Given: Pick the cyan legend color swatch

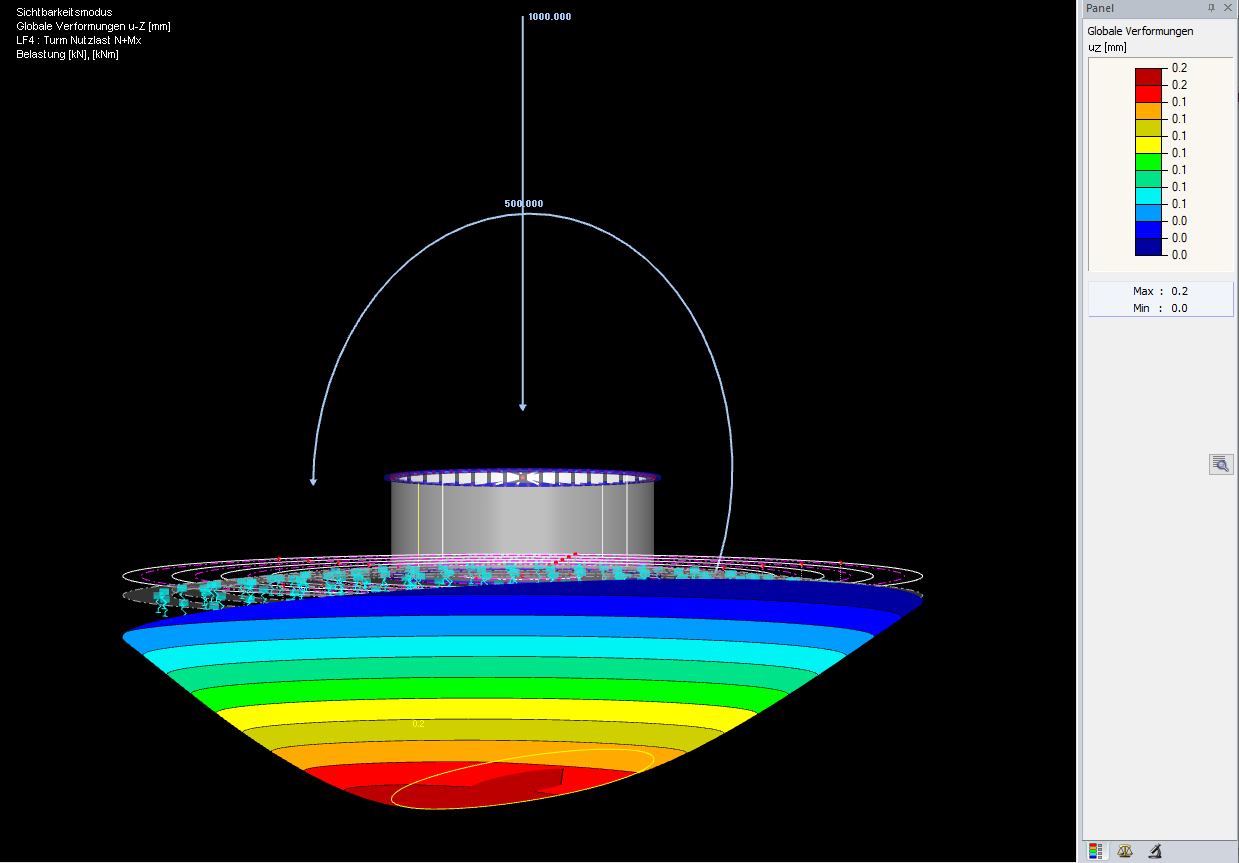Looking at the screenshot, I should (1148, 196).
